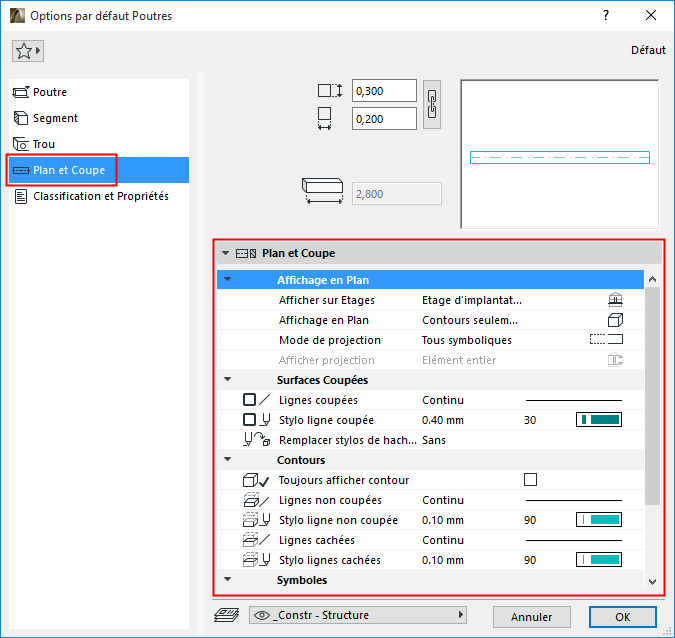Click the Lignes non coupées row icon

256,500
